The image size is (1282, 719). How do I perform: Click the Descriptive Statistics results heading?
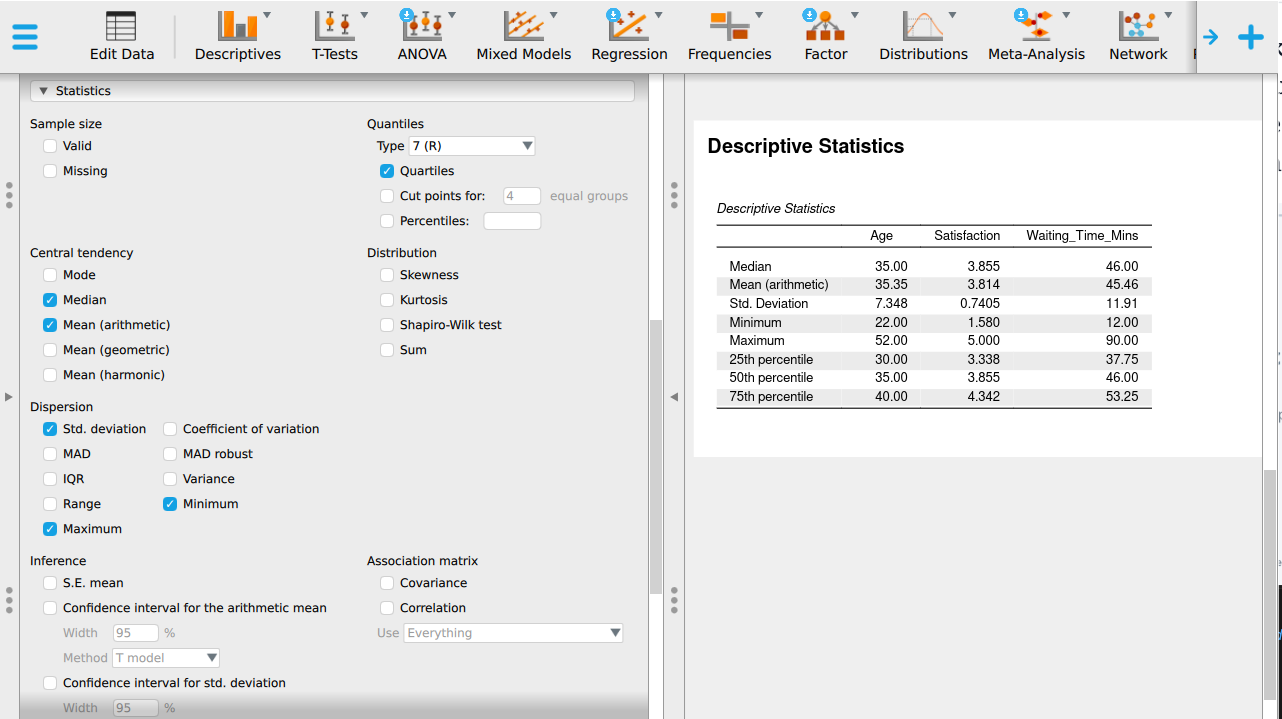pyautogui.click(x=806, y=146)
